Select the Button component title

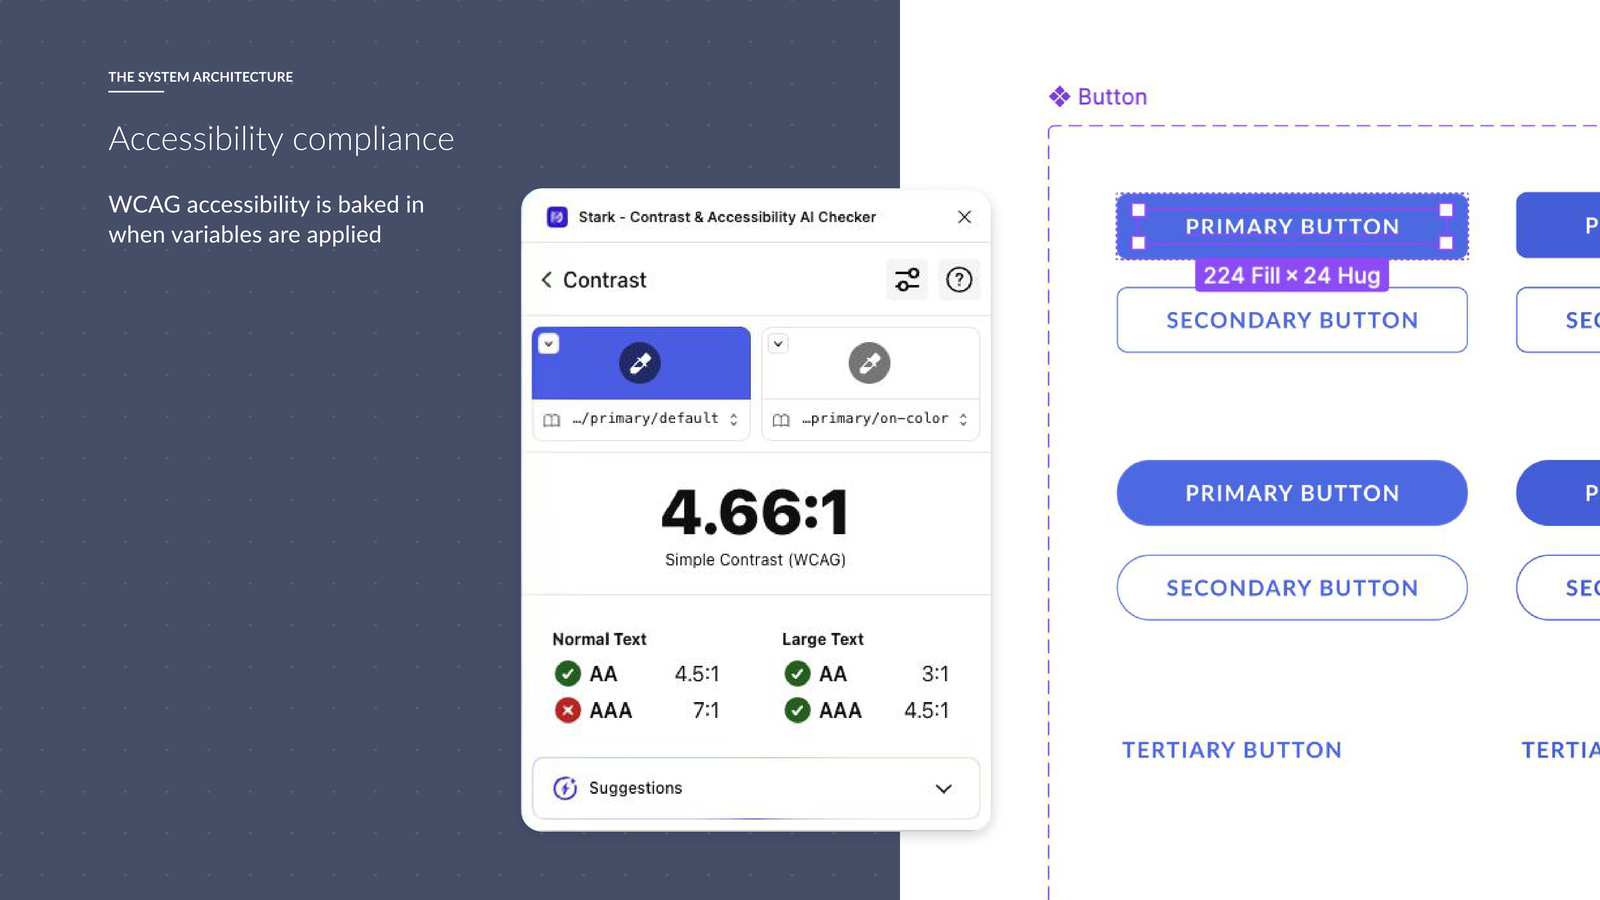[1112, 97]
